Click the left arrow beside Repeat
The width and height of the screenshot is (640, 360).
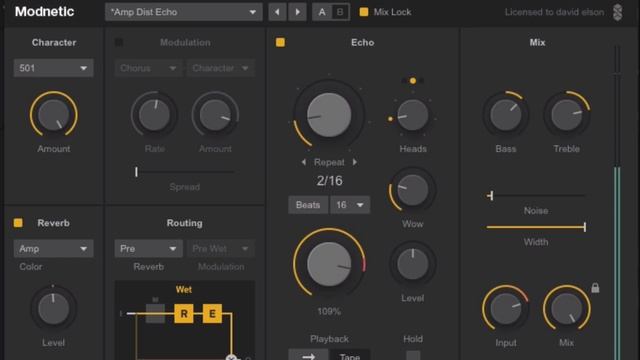tap(304, 162)
